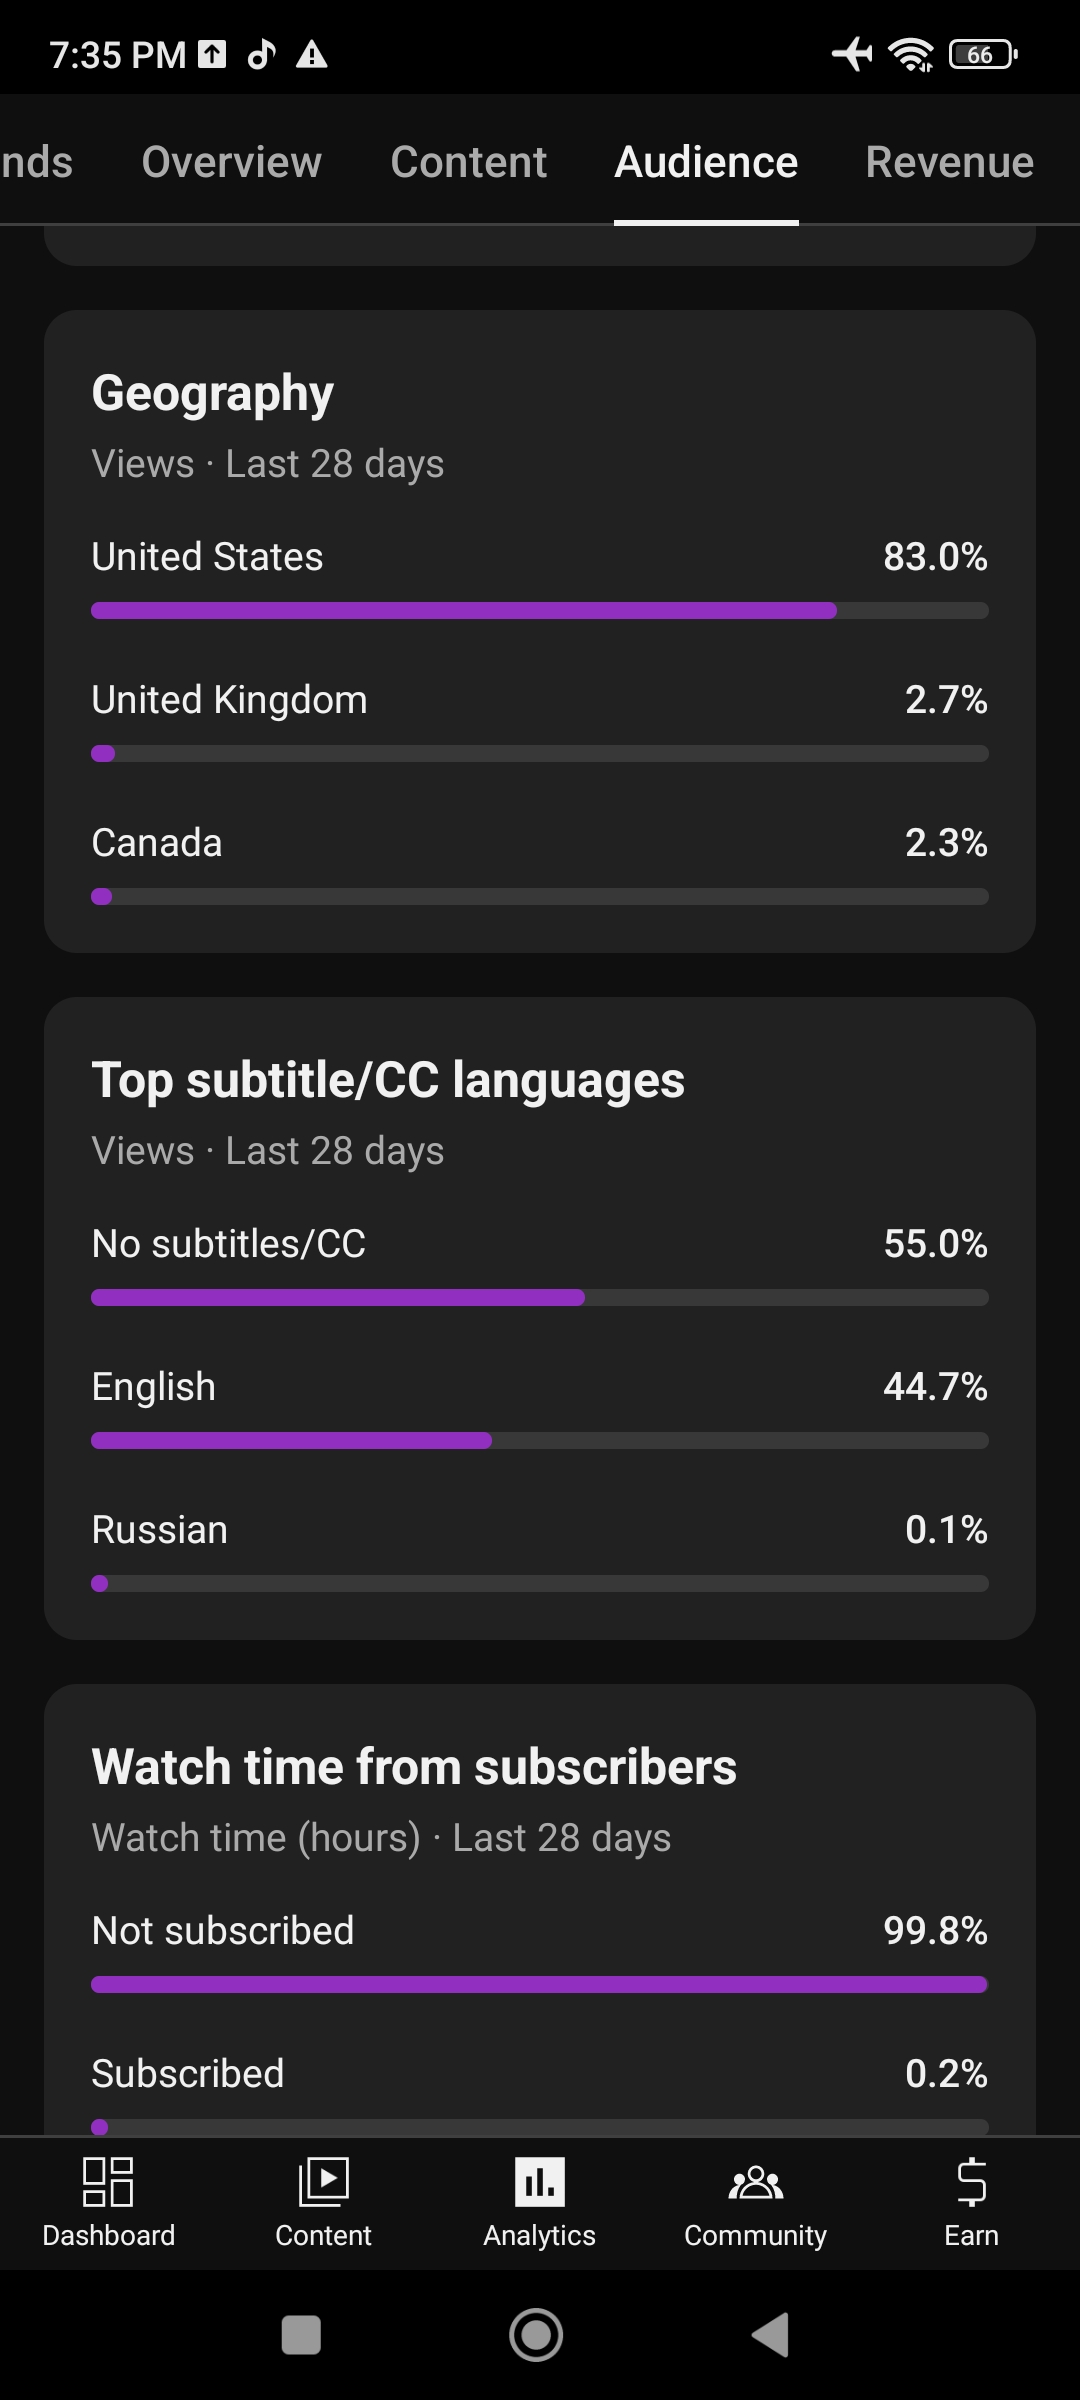Select the Analytics bar chart icon

540,2182
